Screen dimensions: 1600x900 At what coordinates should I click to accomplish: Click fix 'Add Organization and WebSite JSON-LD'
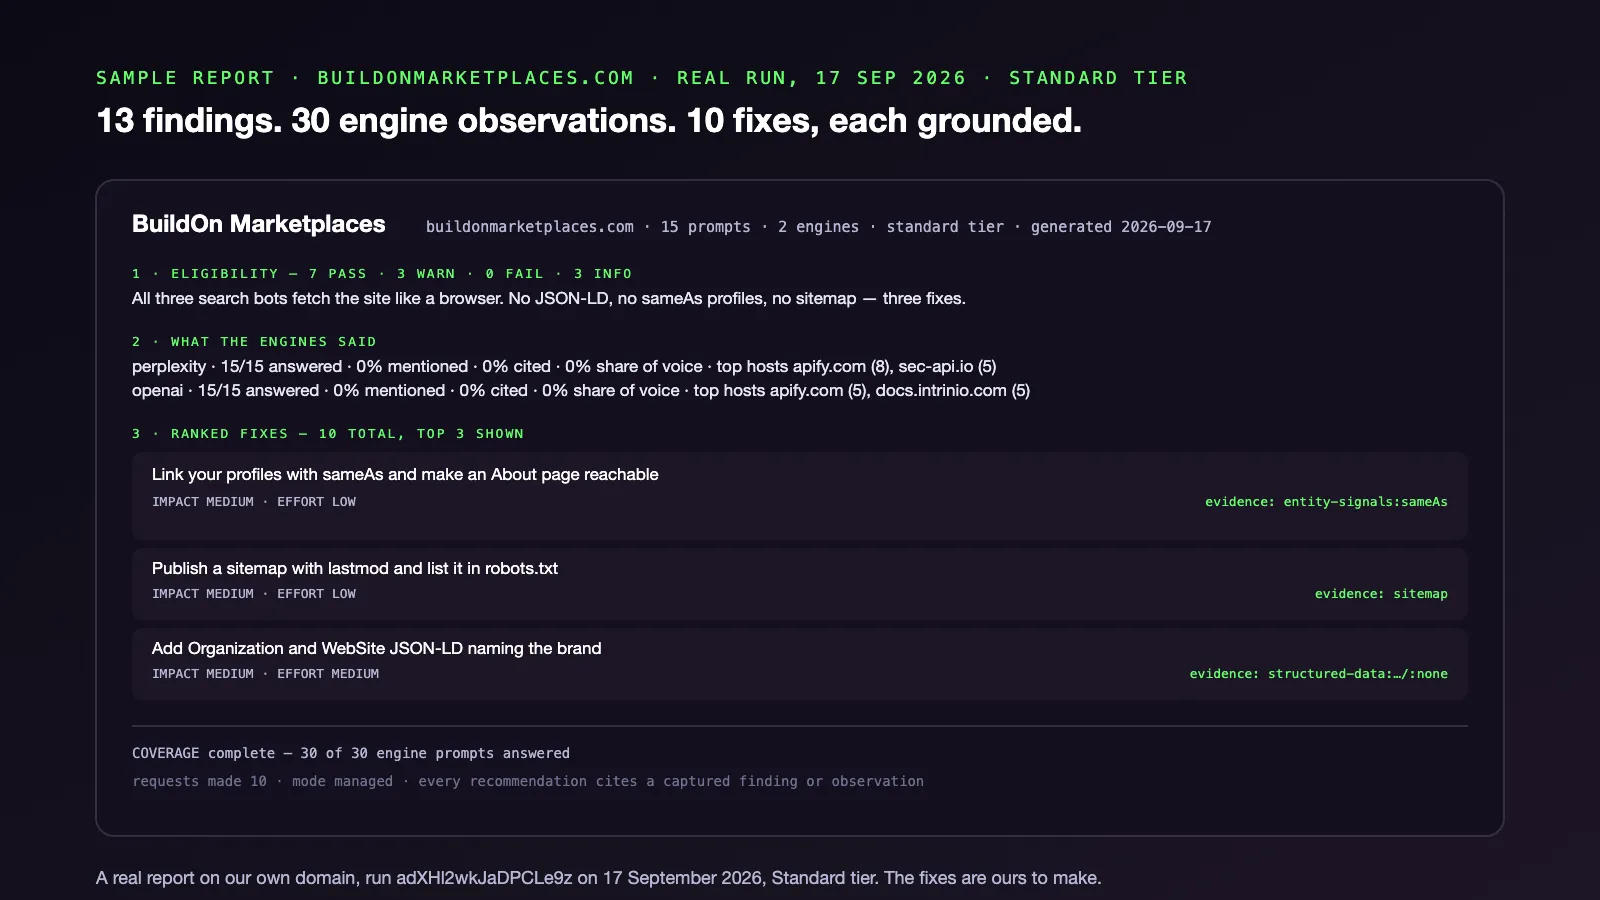(377, 648)
